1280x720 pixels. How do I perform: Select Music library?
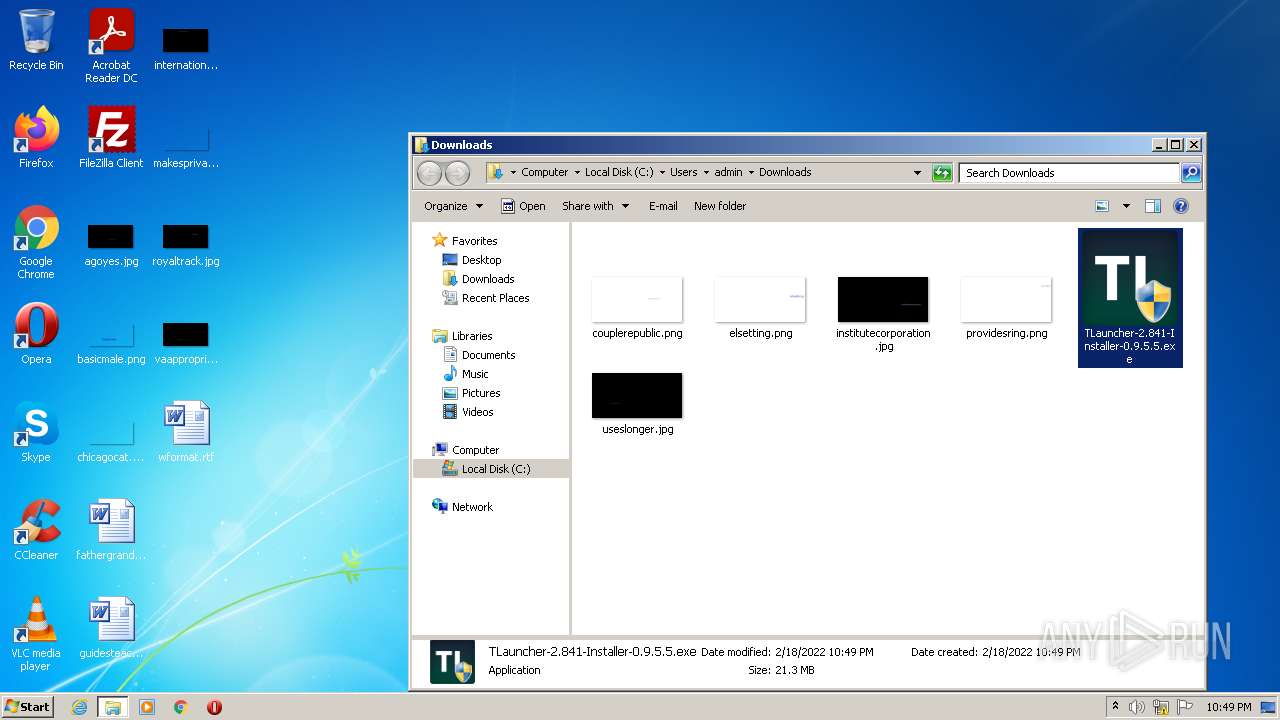point(475,374)
